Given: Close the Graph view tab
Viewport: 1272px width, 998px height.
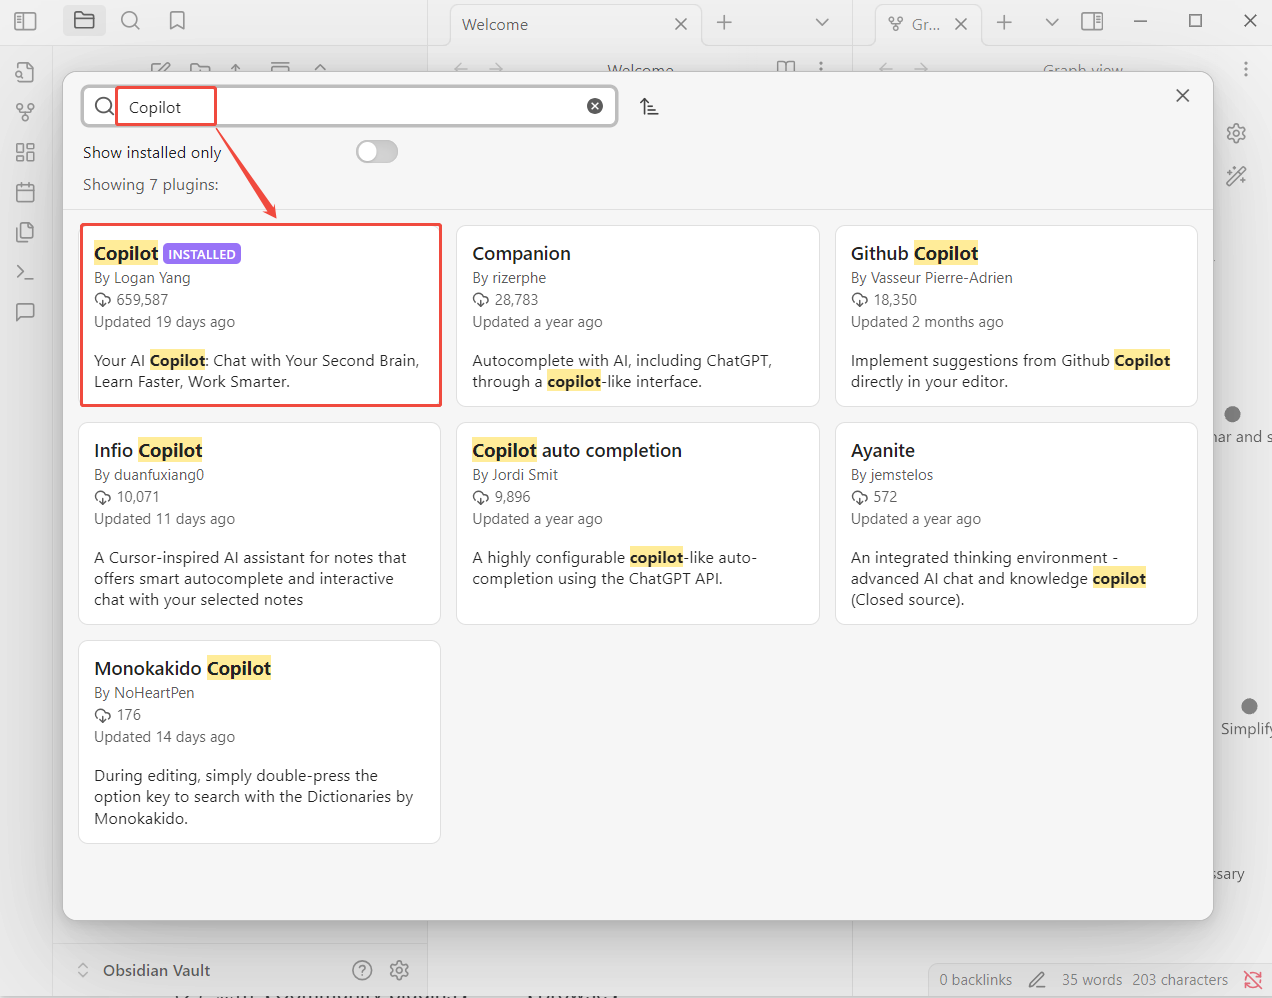Looking at the screenshot, I should pyautogui.click(x=961, y=24).
